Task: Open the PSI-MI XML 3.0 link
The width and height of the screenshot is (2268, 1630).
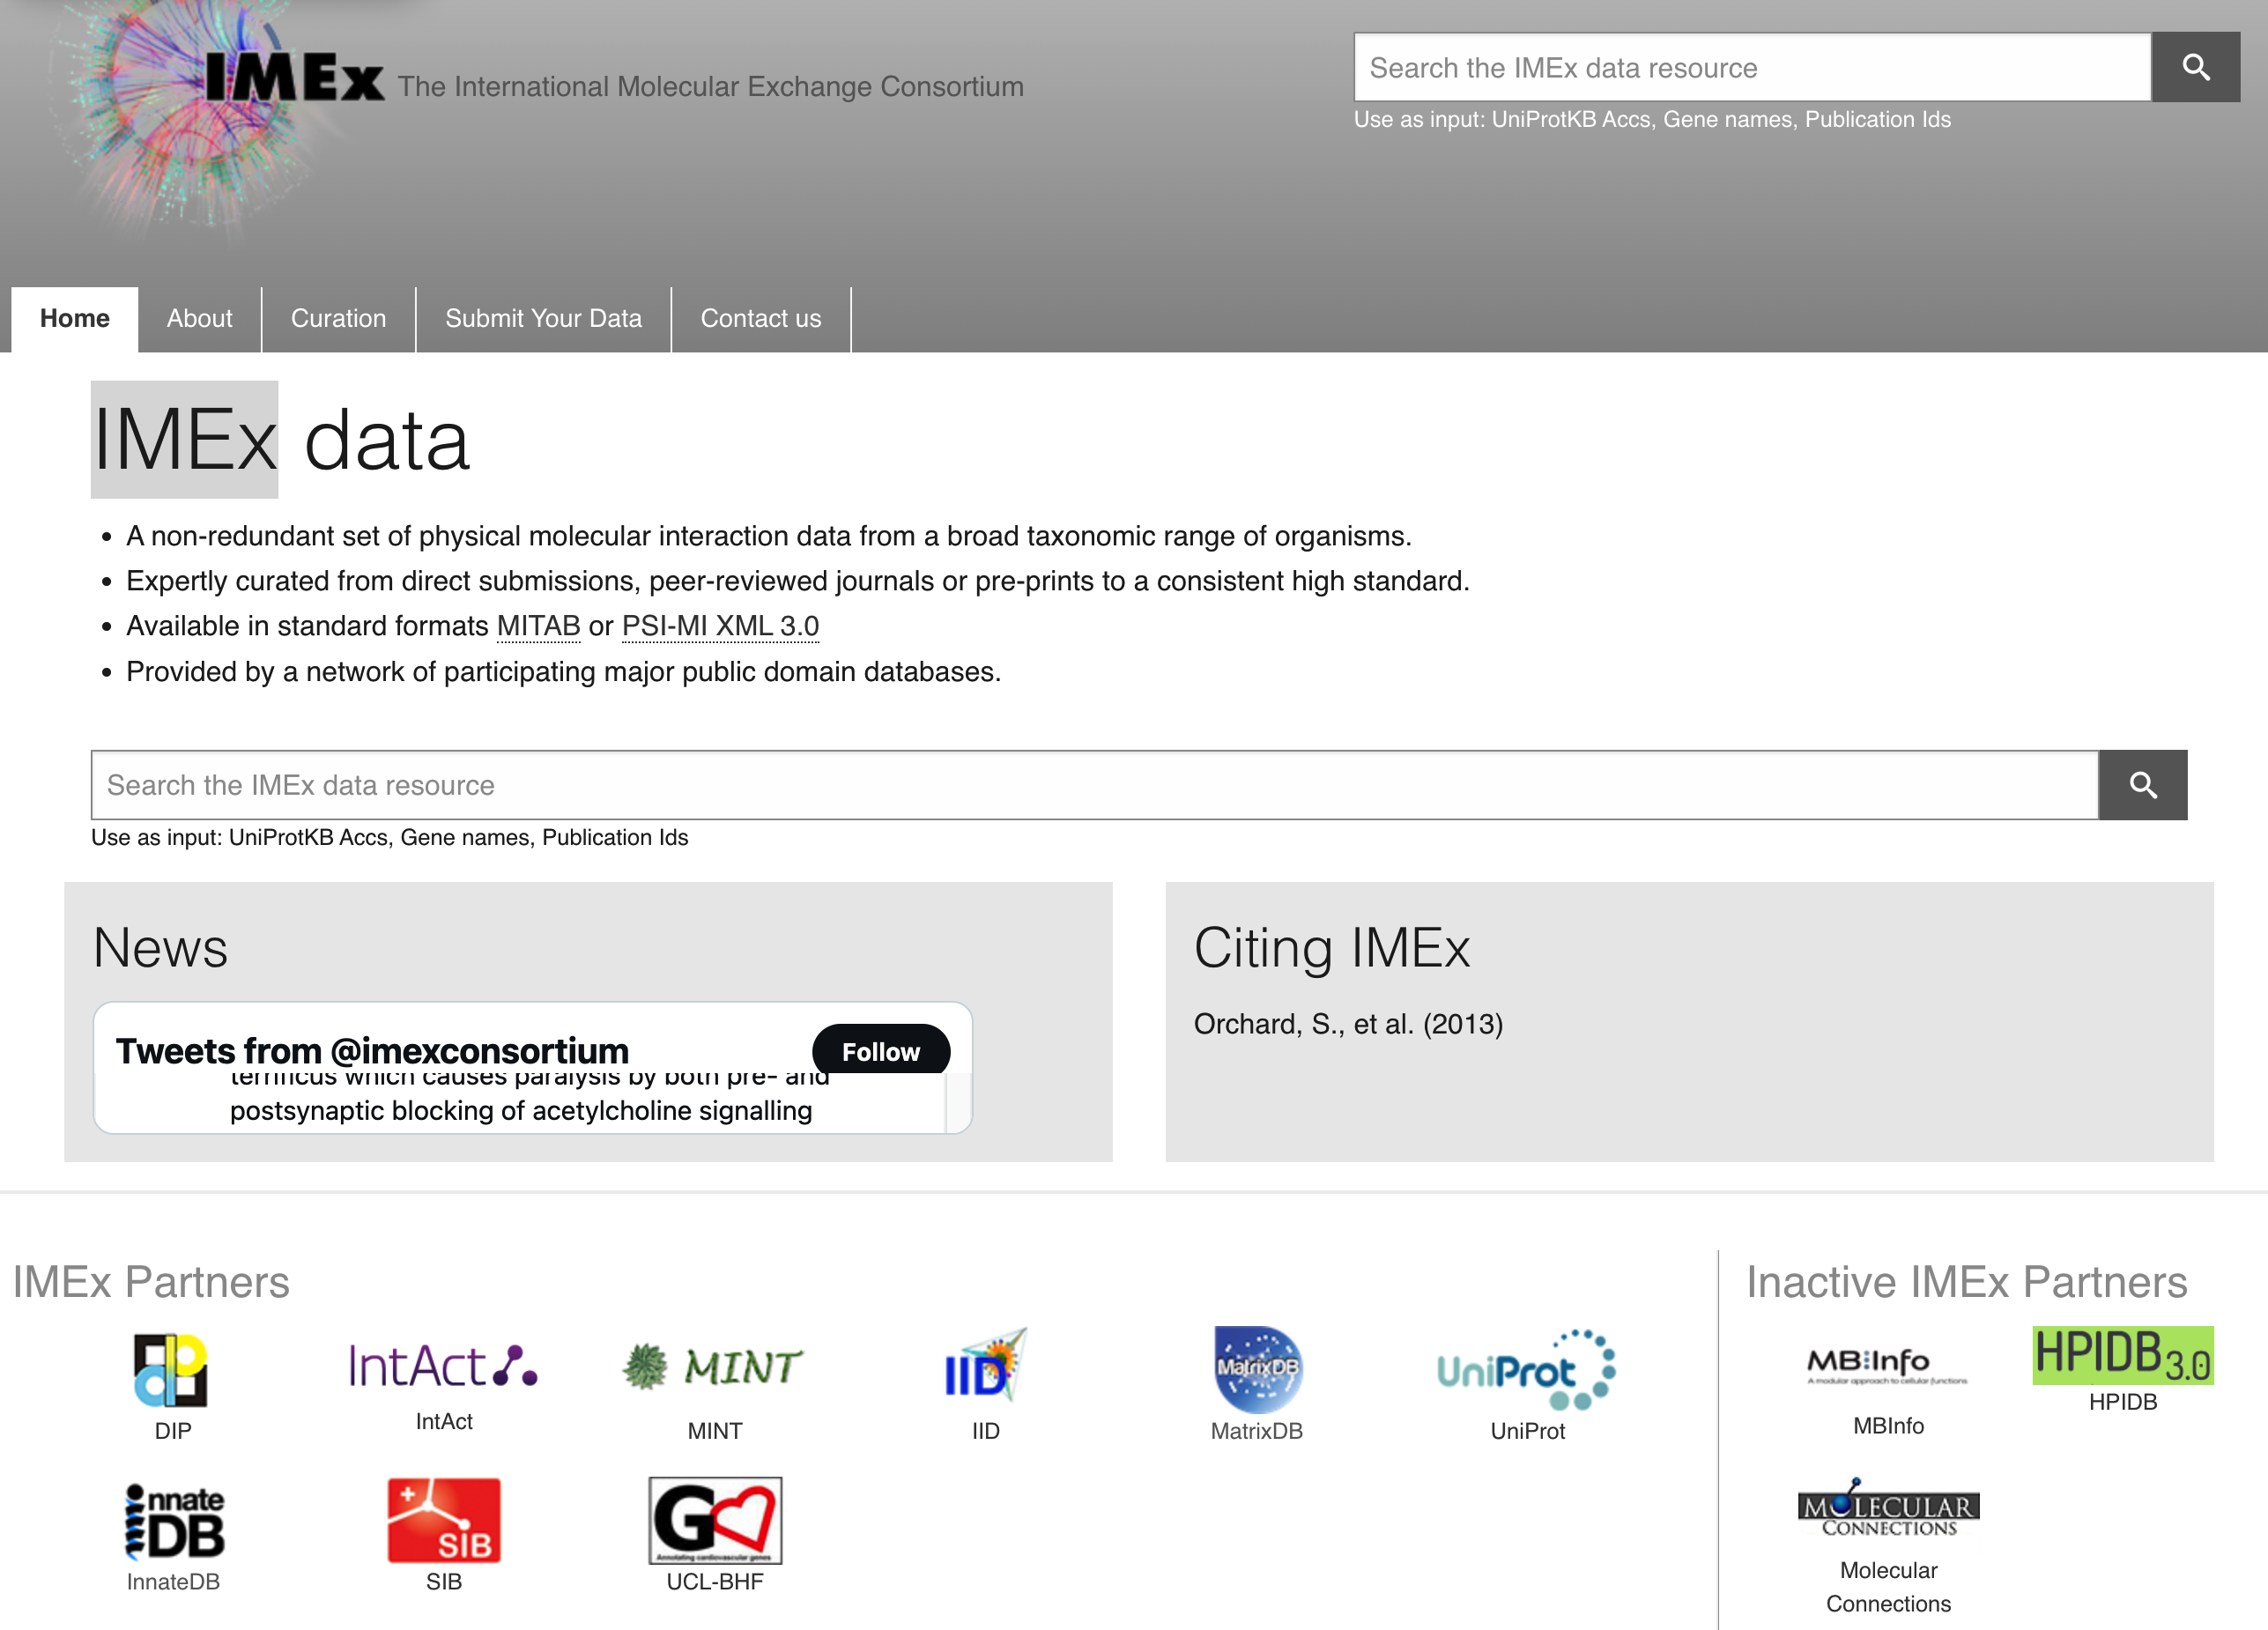Action: tap(720, 626)
